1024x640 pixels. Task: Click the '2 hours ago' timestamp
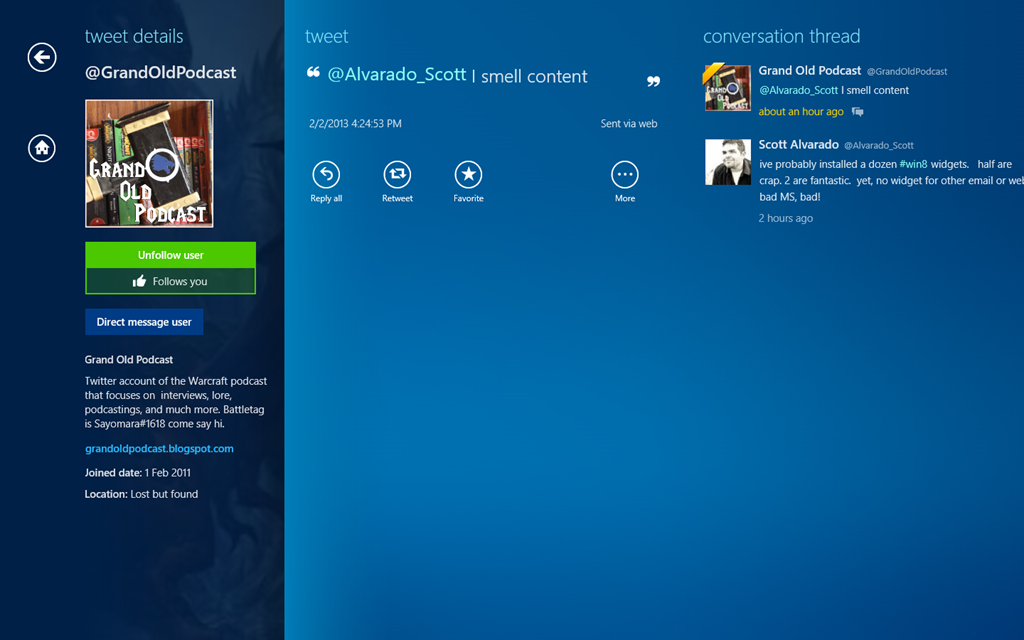(x=786, y=218)
